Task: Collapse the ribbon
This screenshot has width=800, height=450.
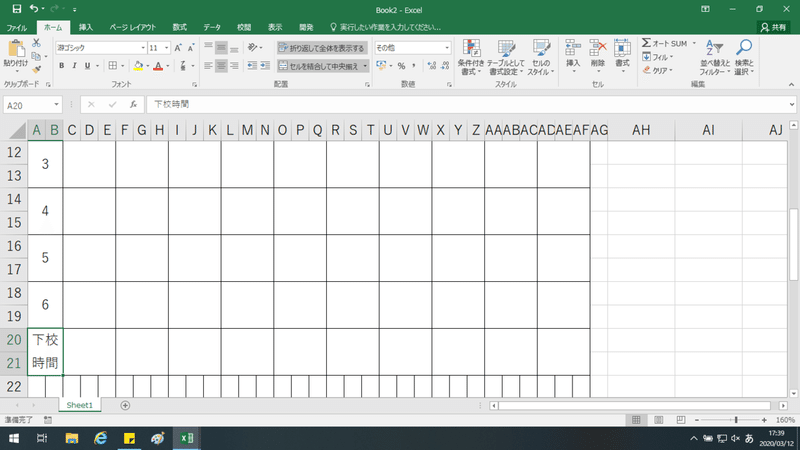Action: (791, 84)
